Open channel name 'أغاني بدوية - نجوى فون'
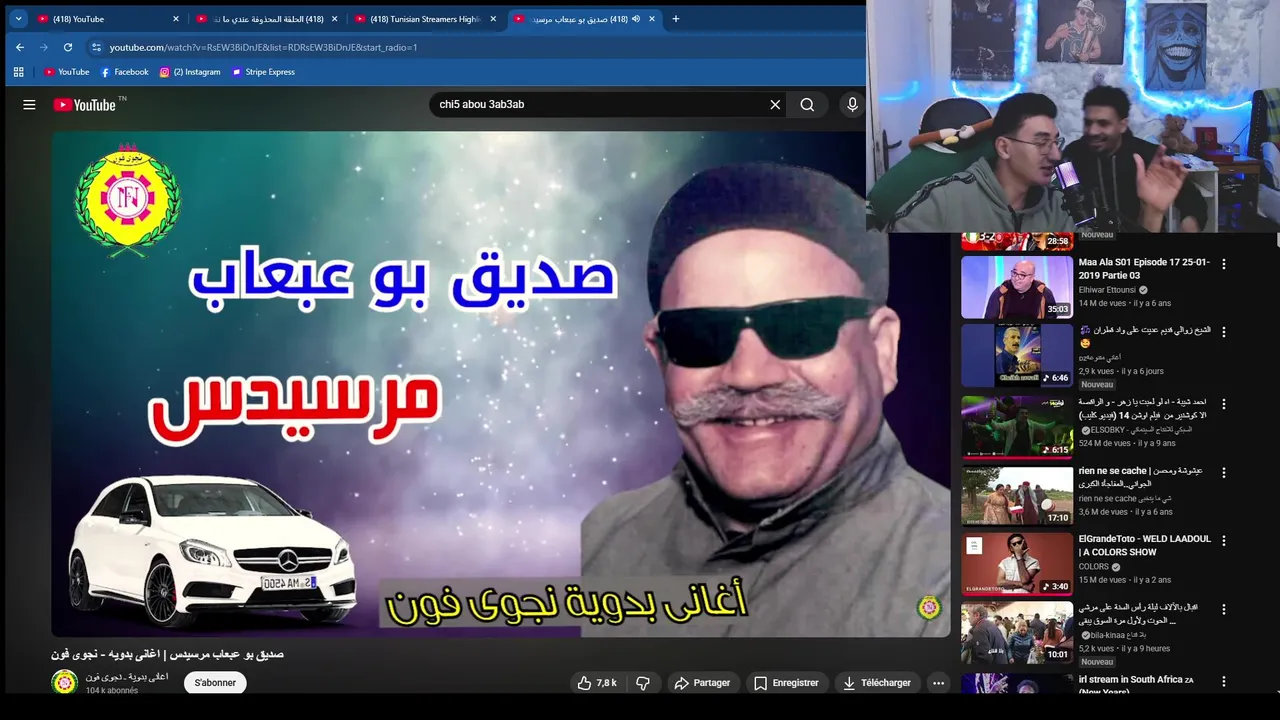The height and width of the screenshot is (720, 1280). click(127, 677)
